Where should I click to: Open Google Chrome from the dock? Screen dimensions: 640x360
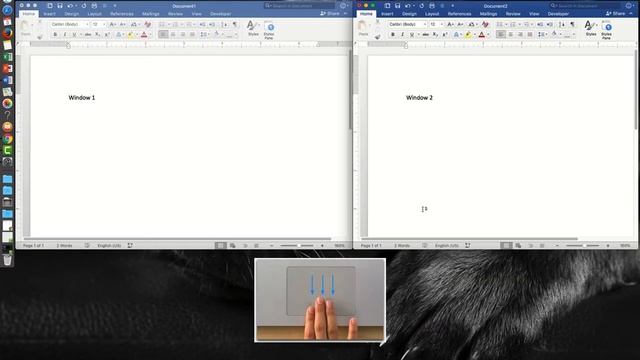(7, 139)
